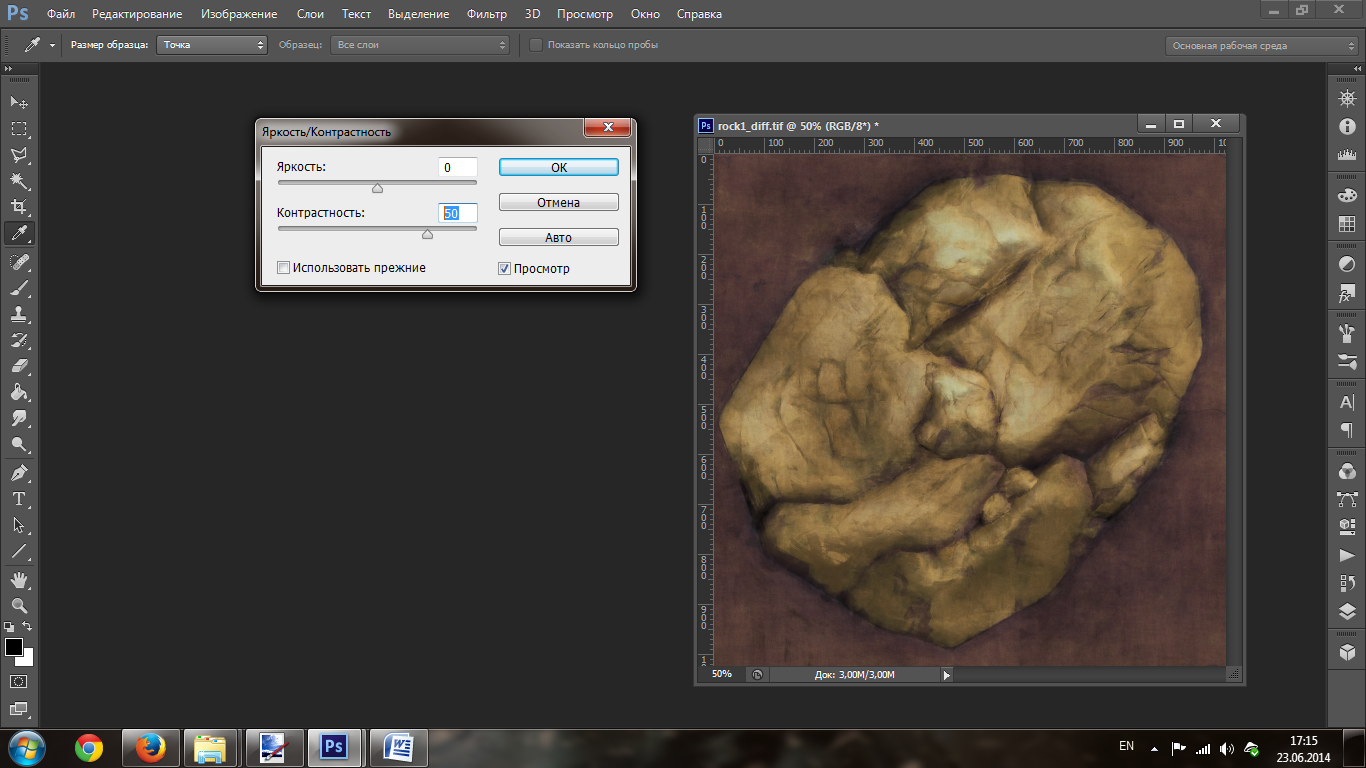Open the Firefox taskbar icon
Viewport: 1366px width, 768px height.
(151, 747)
